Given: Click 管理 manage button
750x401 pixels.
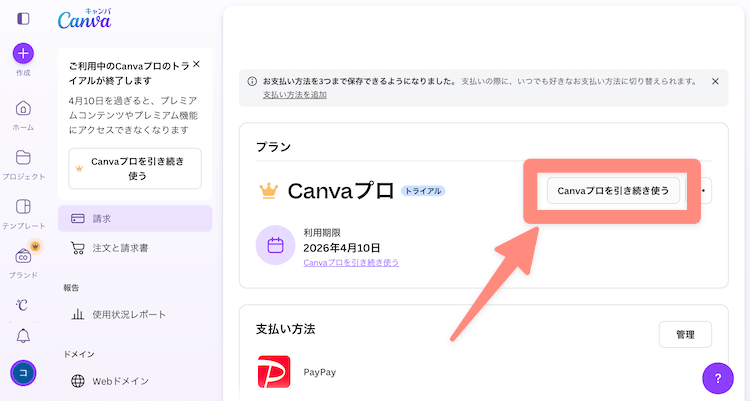Looking at the screenshot, I should pyautogui.click(x=685, y=334).
